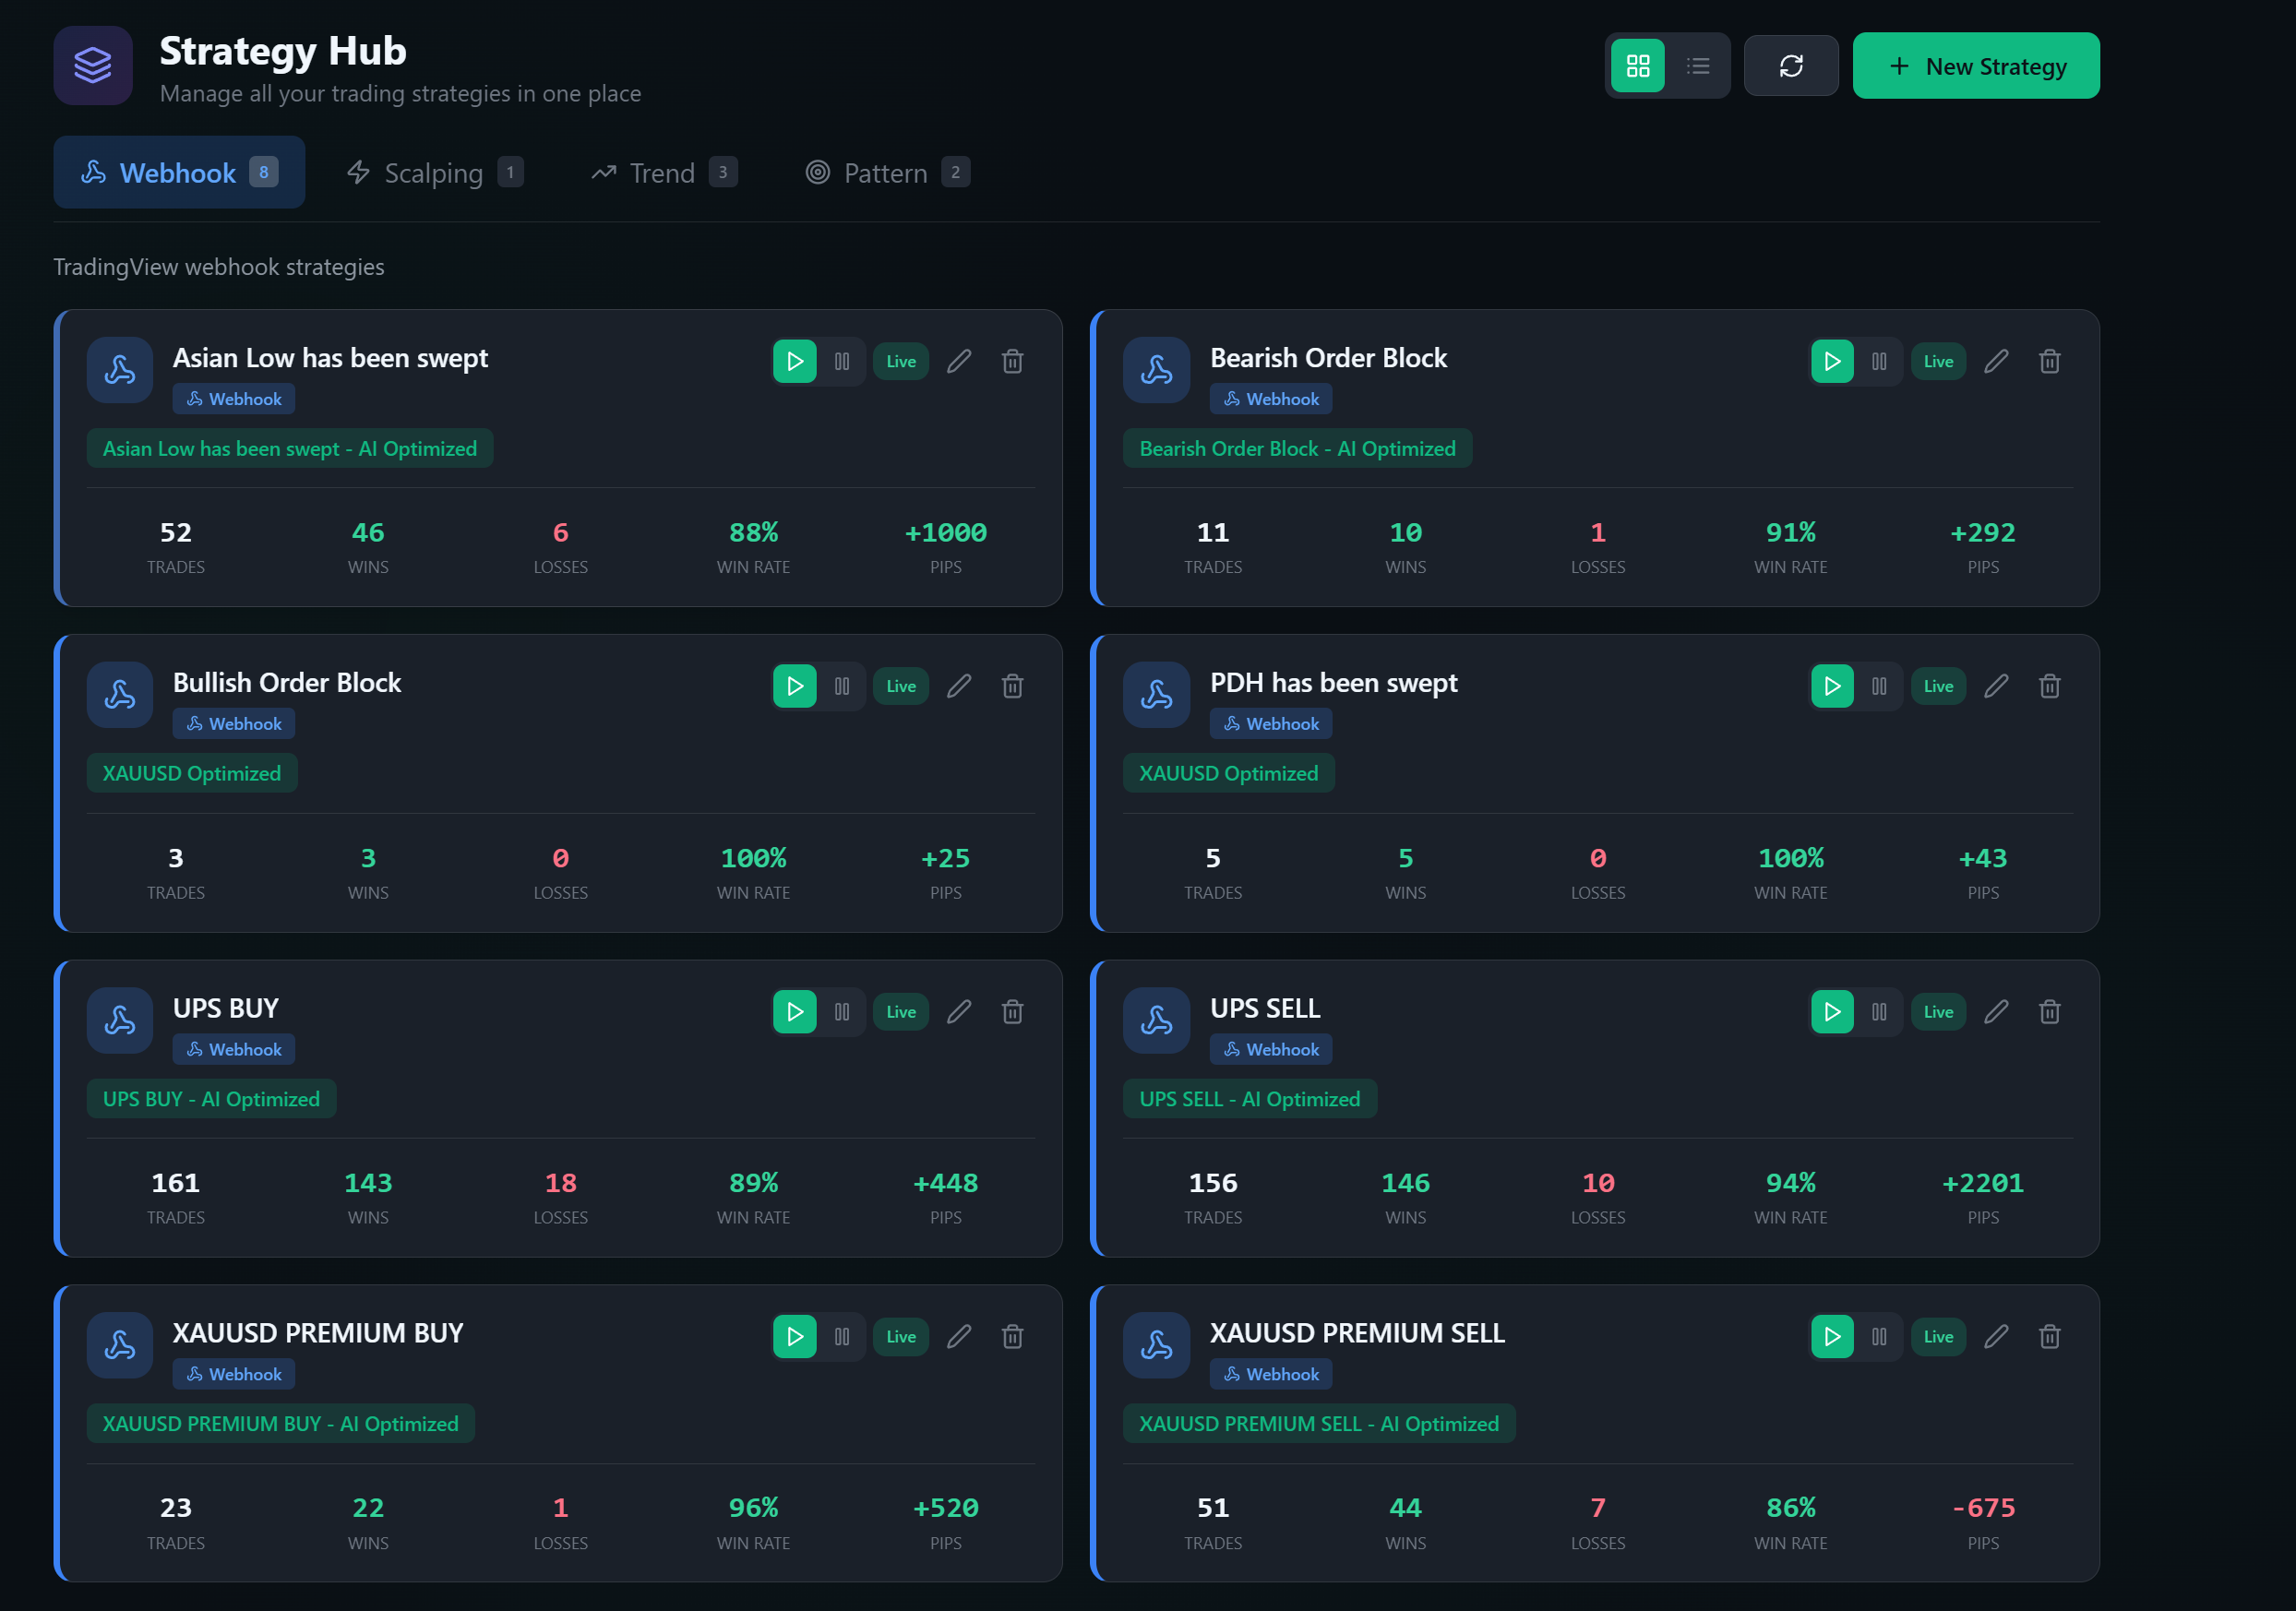Delete the "XAUUSD PREMIUM BUY" strategy

click(1012, 1336)
